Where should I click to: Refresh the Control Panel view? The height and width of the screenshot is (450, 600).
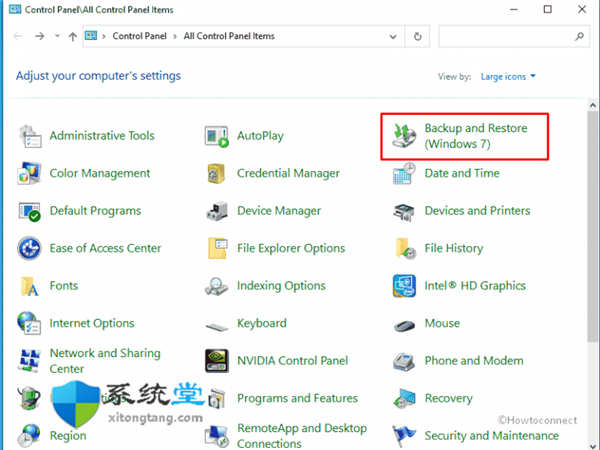[x=418, y=36]
